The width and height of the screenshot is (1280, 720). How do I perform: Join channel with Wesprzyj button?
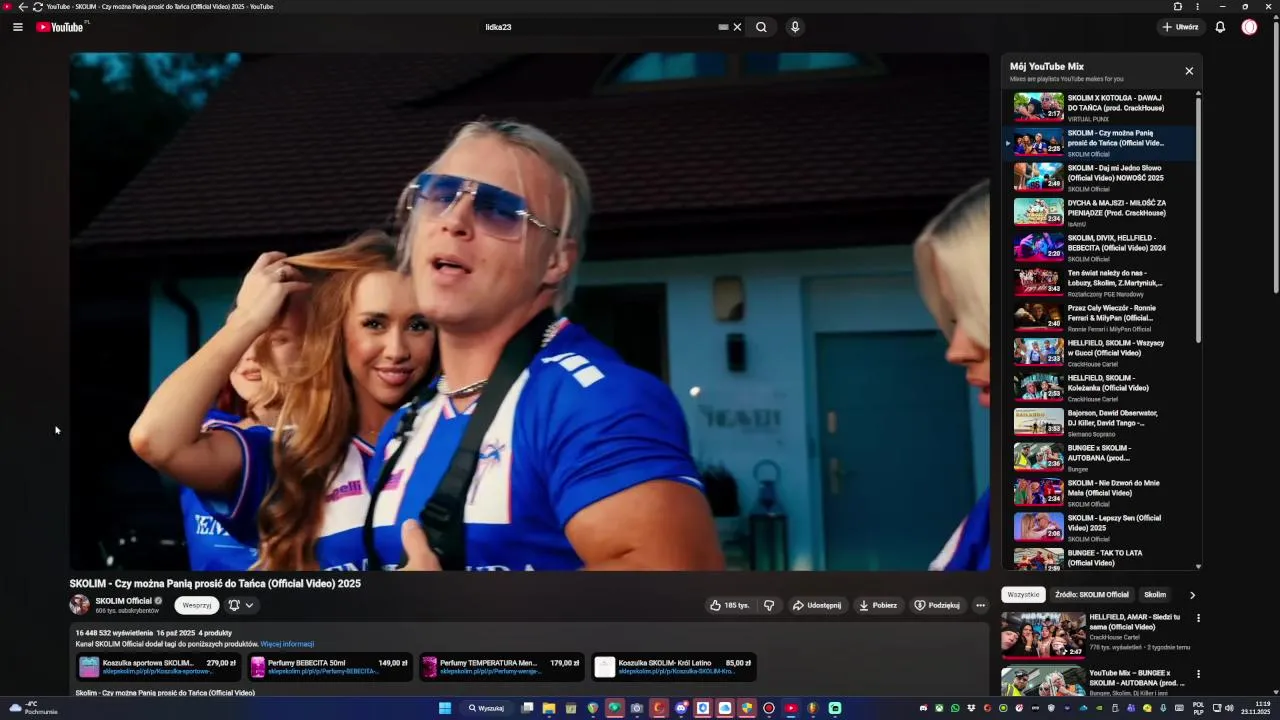pyautogui.click(x=197, y=605)
